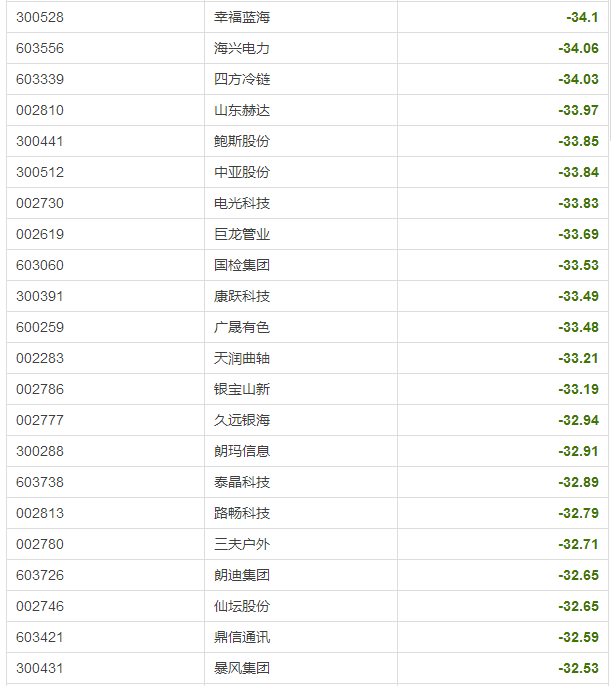611x686 pixels.
Task: Click stock code 002813
Action: [40, 513]
